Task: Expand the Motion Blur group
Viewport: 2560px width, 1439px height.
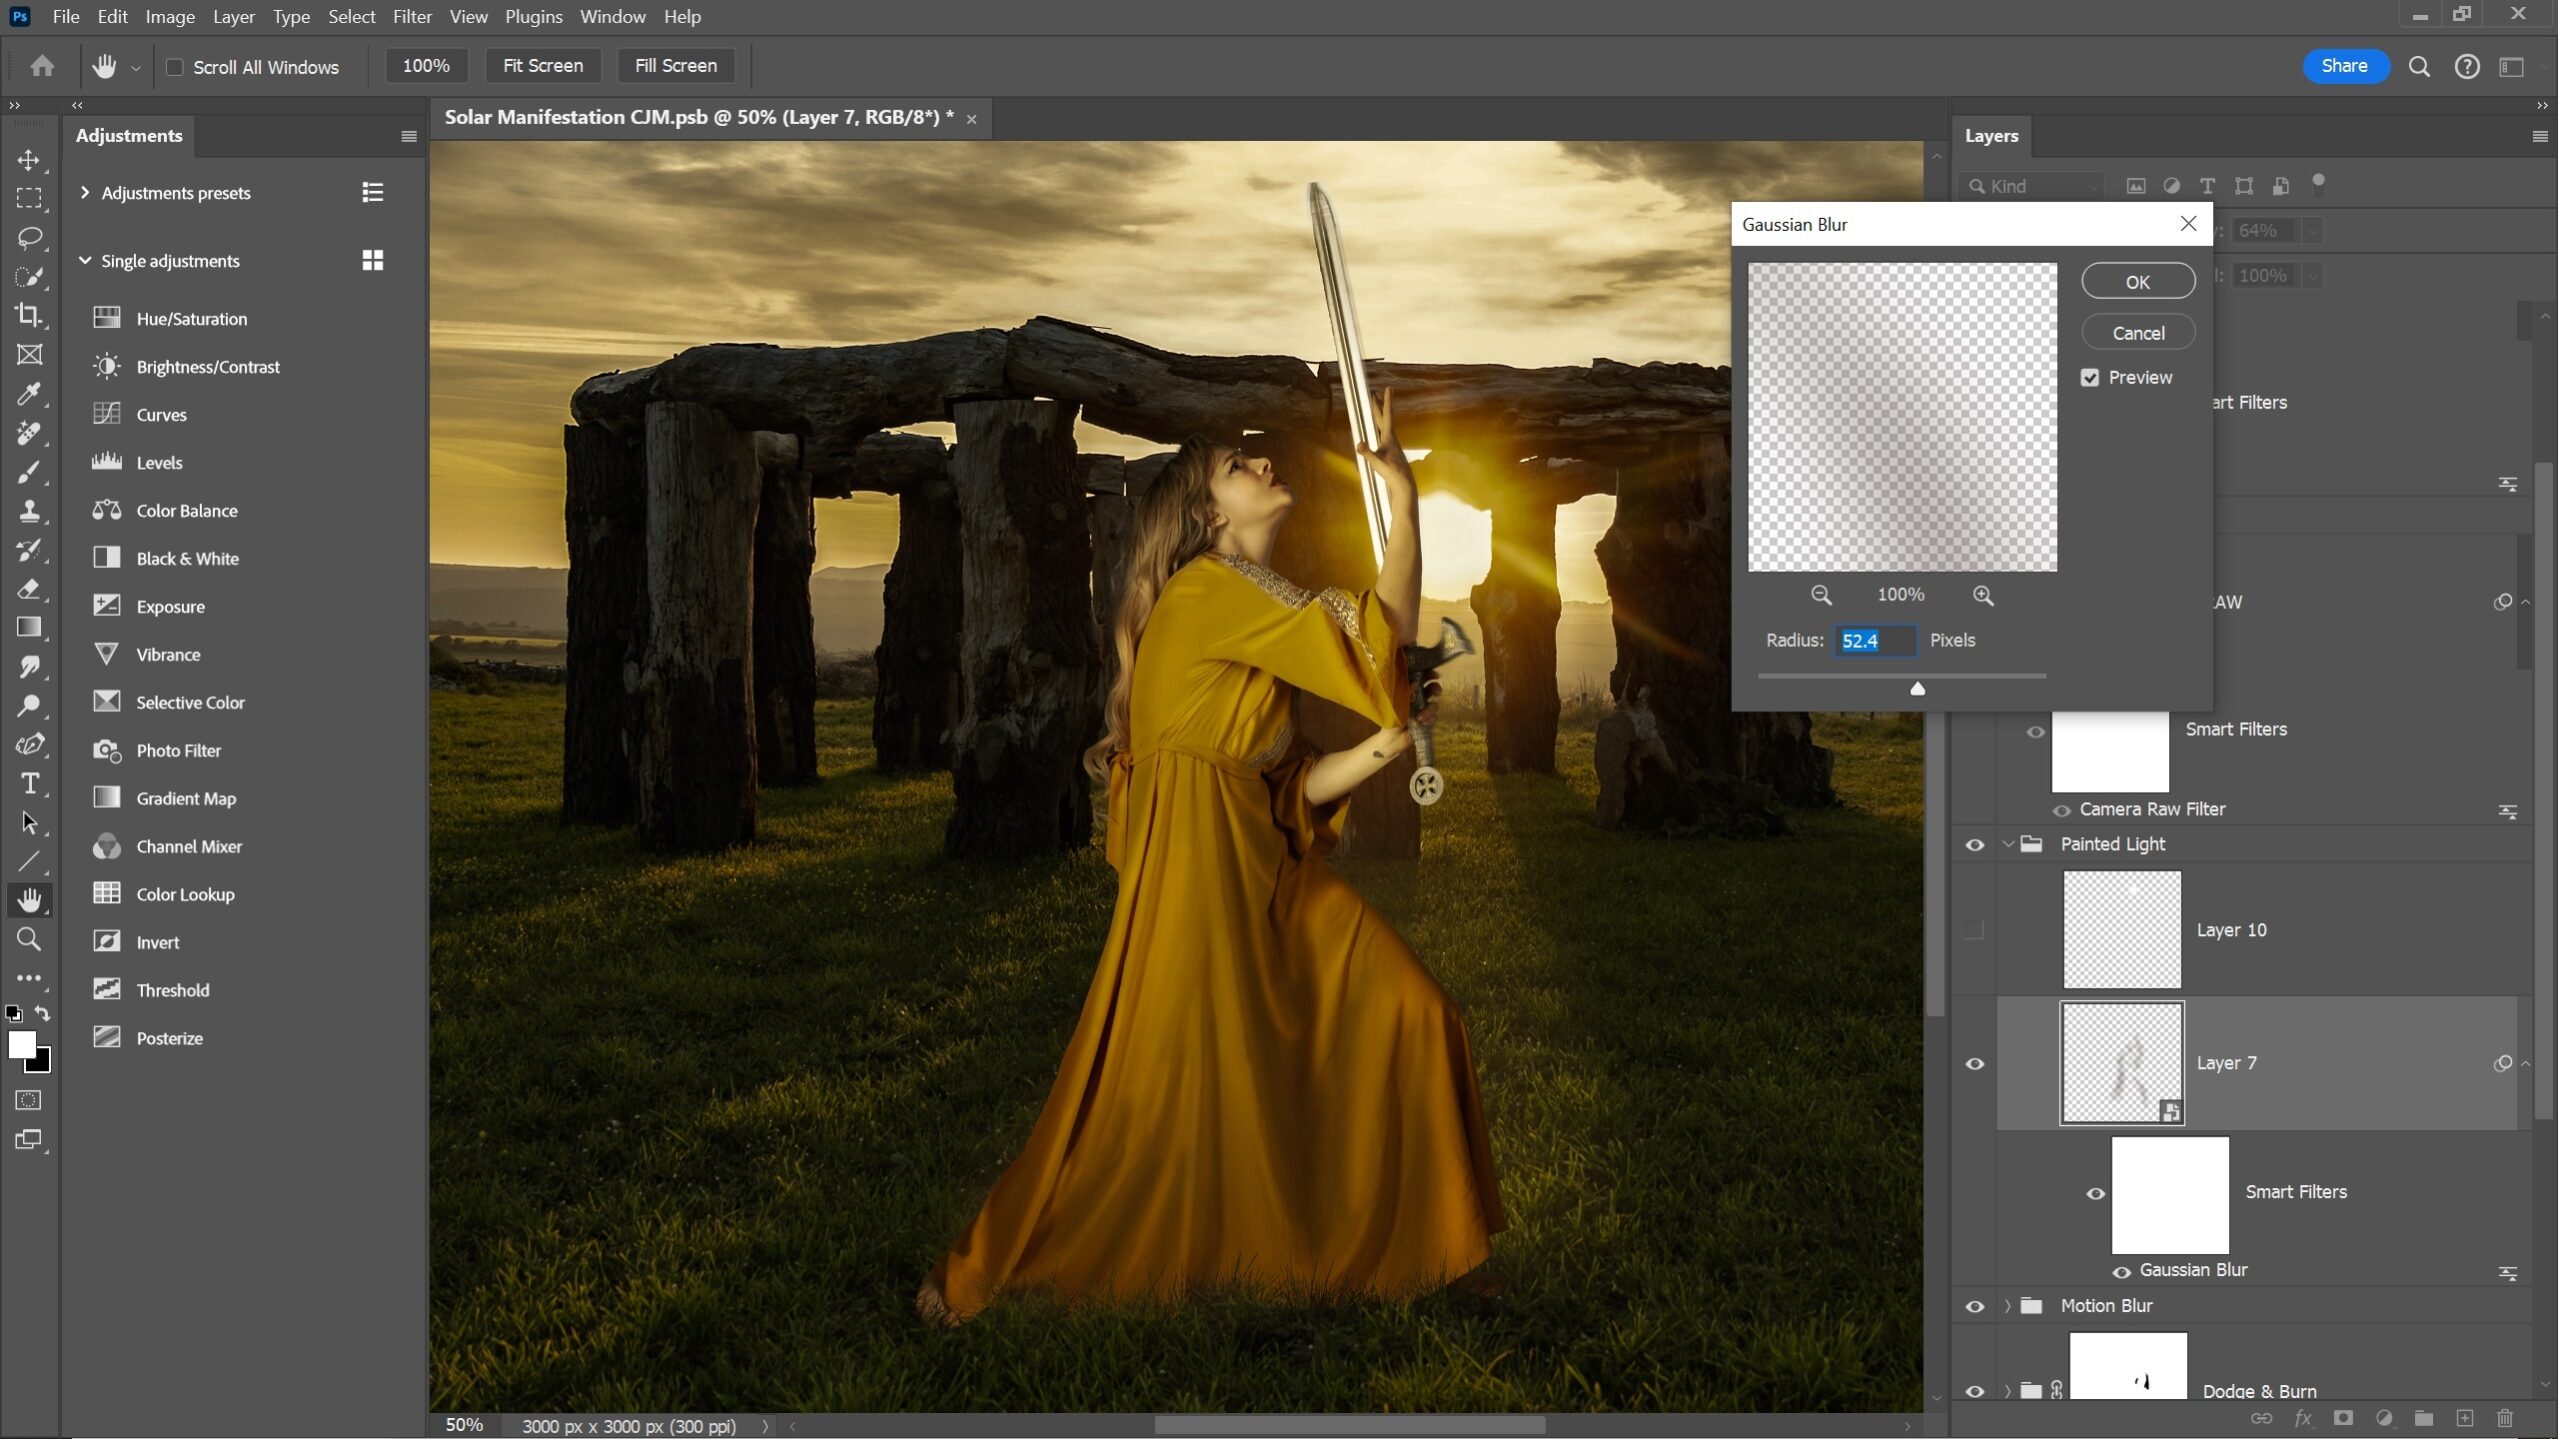Action: coord(2007,1306)
